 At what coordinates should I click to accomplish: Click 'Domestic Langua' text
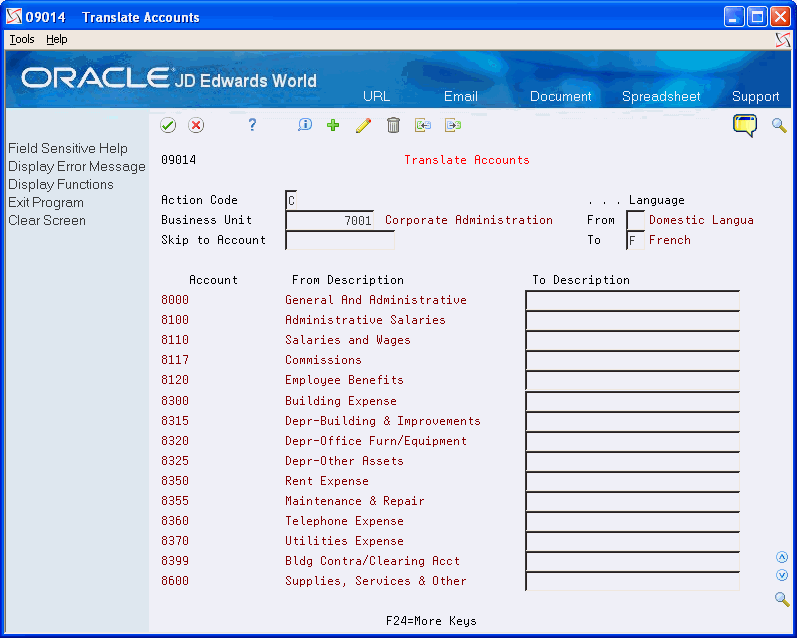tap(701, 220)
